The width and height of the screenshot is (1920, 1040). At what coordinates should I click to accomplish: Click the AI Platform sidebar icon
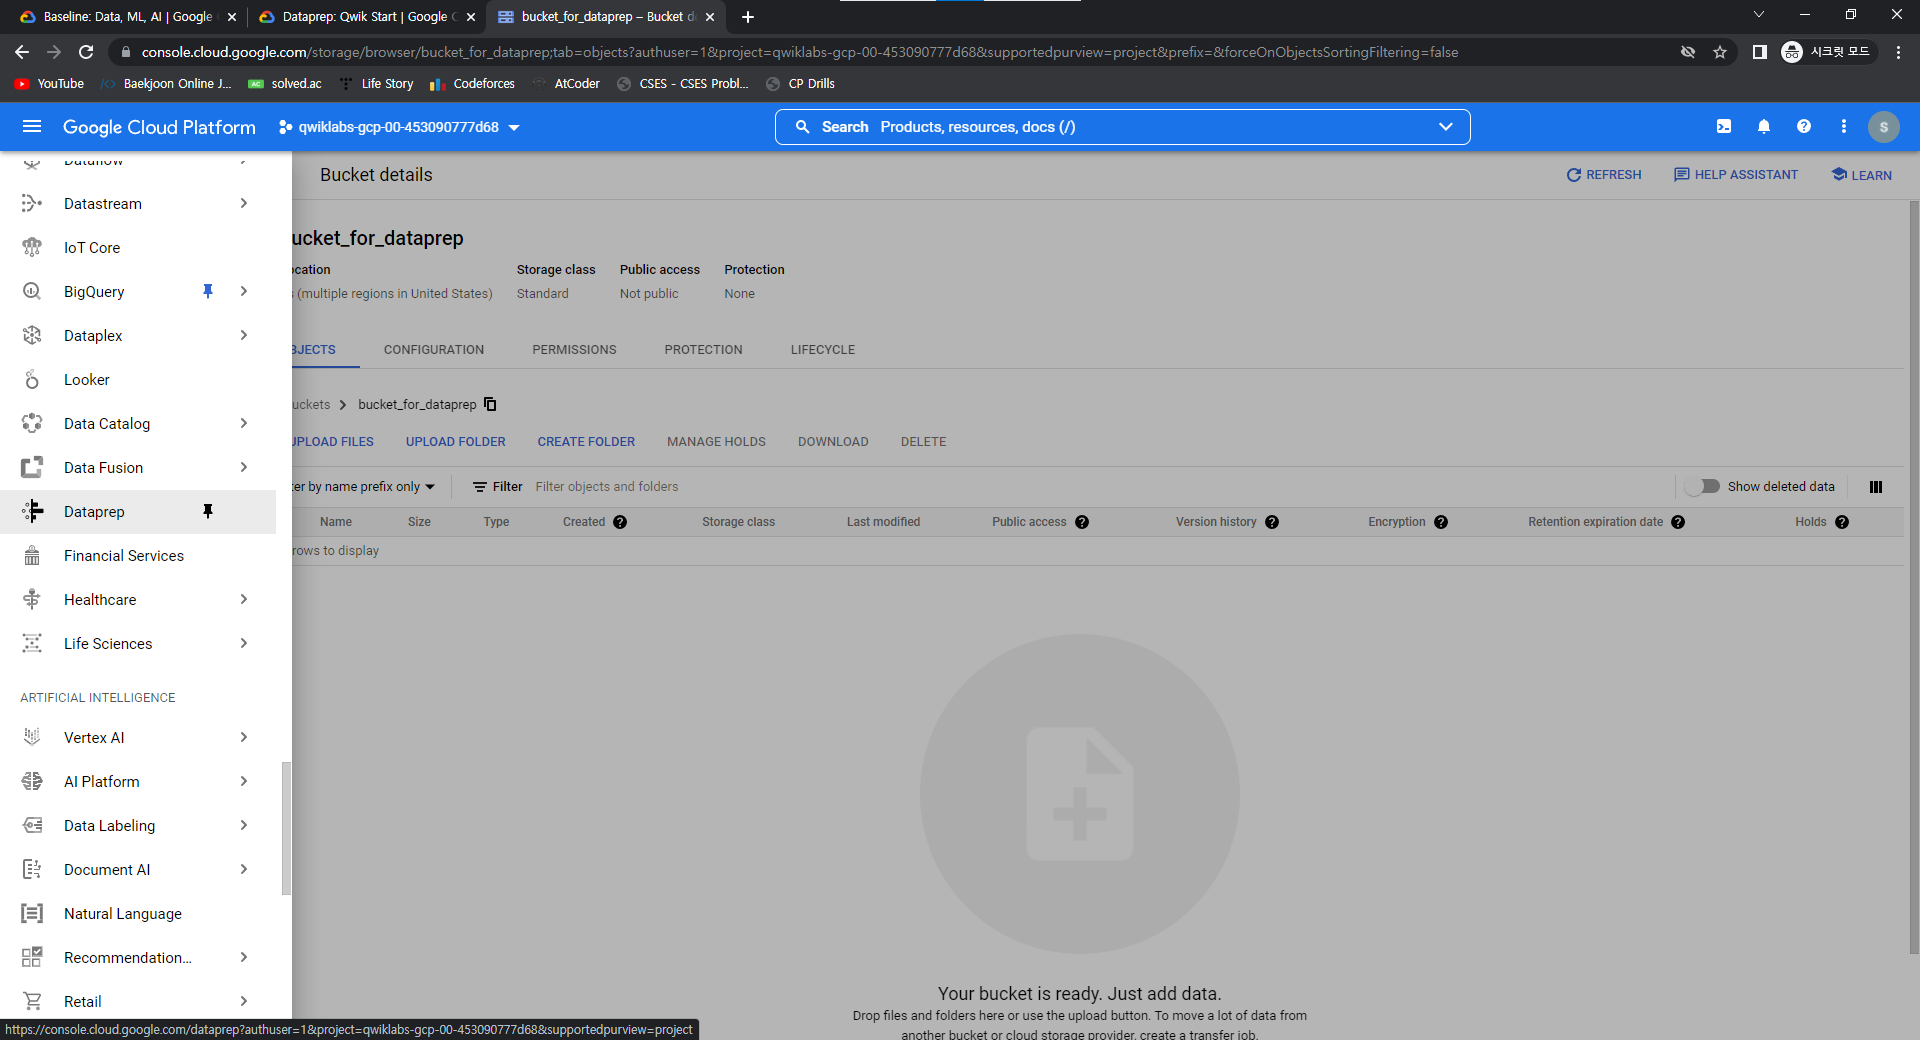(32, 782)
